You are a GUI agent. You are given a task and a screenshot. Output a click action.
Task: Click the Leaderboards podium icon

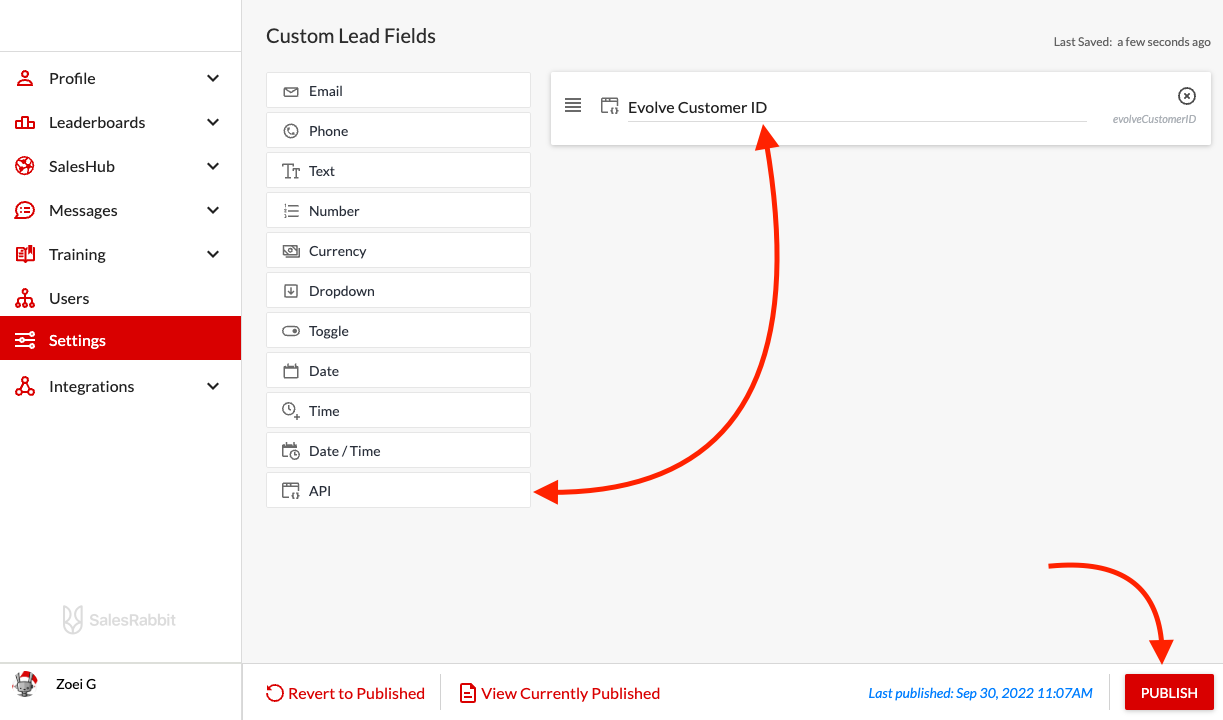tap(25, 122)
